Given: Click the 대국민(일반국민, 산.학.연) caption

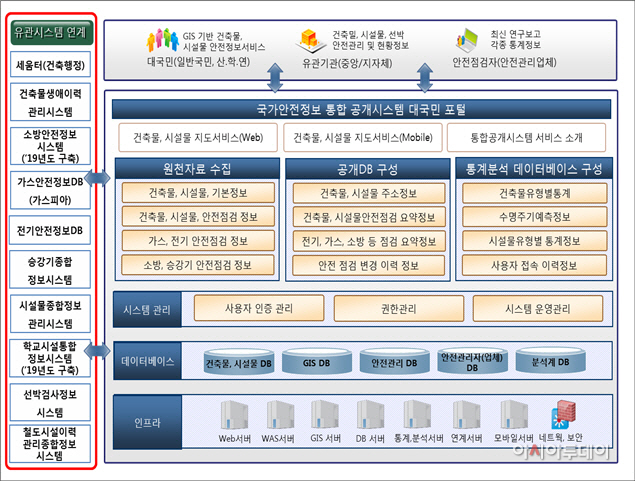Looking at the screenshot, I should pyautogui.click(x=198, y=62).
